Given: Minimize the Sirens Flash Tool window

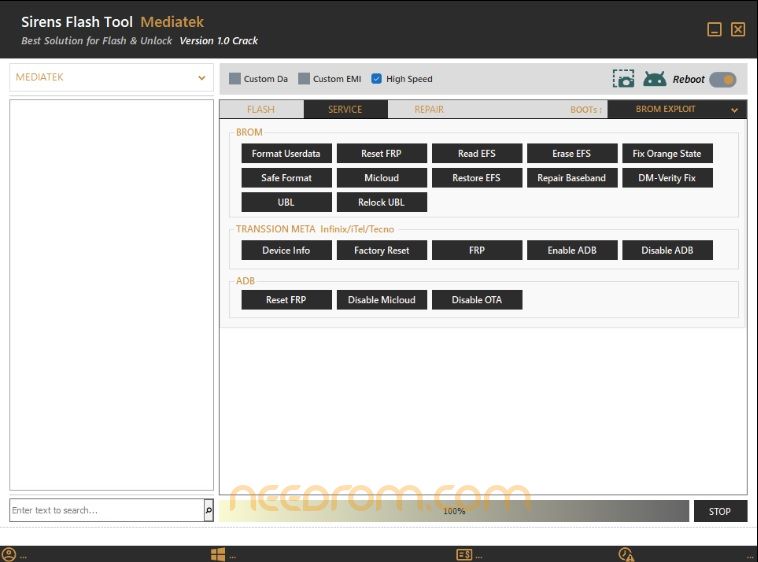Looking at the screenshot, I should 714,29.
